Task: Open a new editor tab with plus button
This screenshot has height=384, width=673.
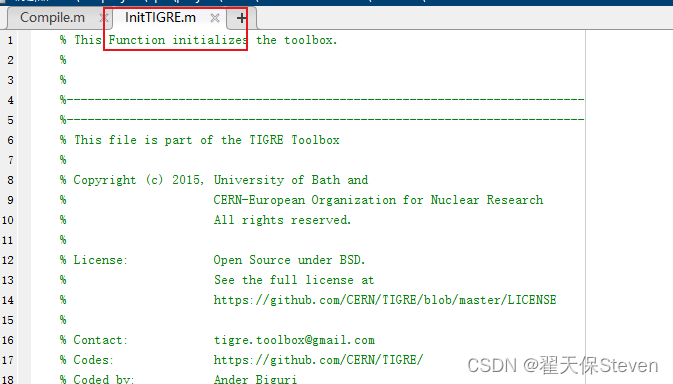Action: [242, 18]
